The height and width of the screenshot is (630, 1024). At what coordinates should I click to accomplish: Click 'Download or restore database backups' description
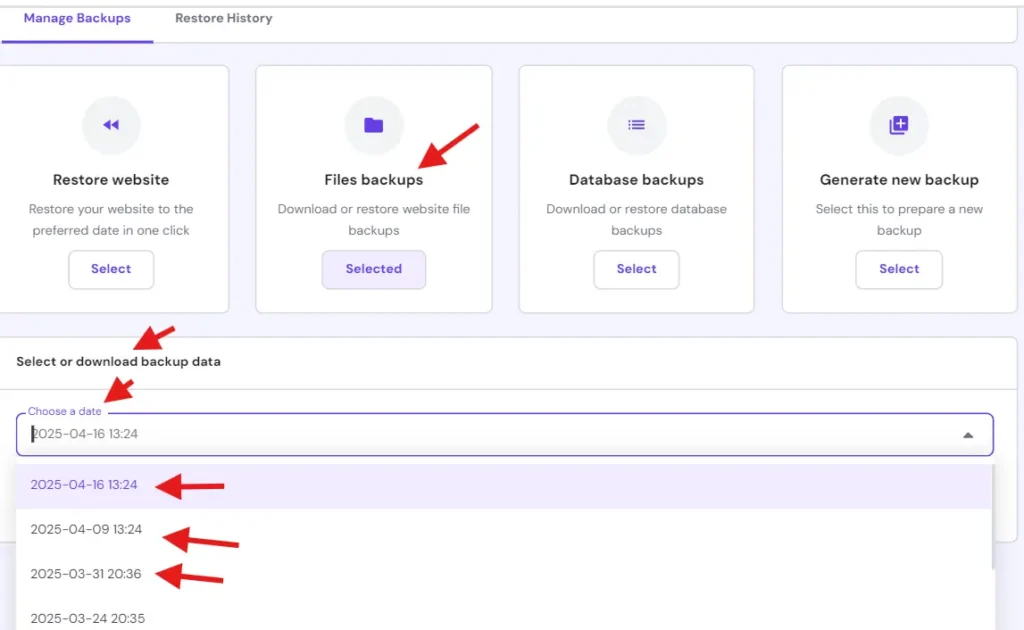coord(636,219)
